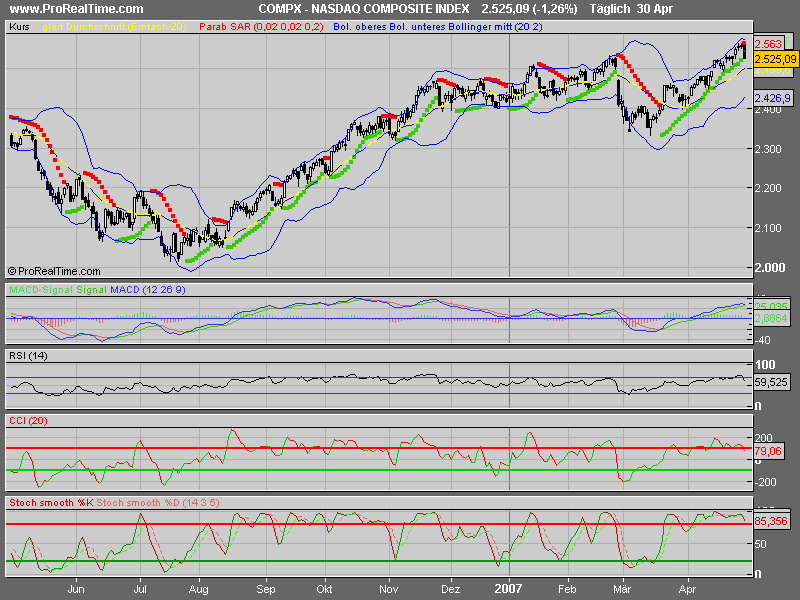The width and height of the screenshot is (800, 600).
Task: Click the 59,525 RSI value tag
Action: point(771,382)
